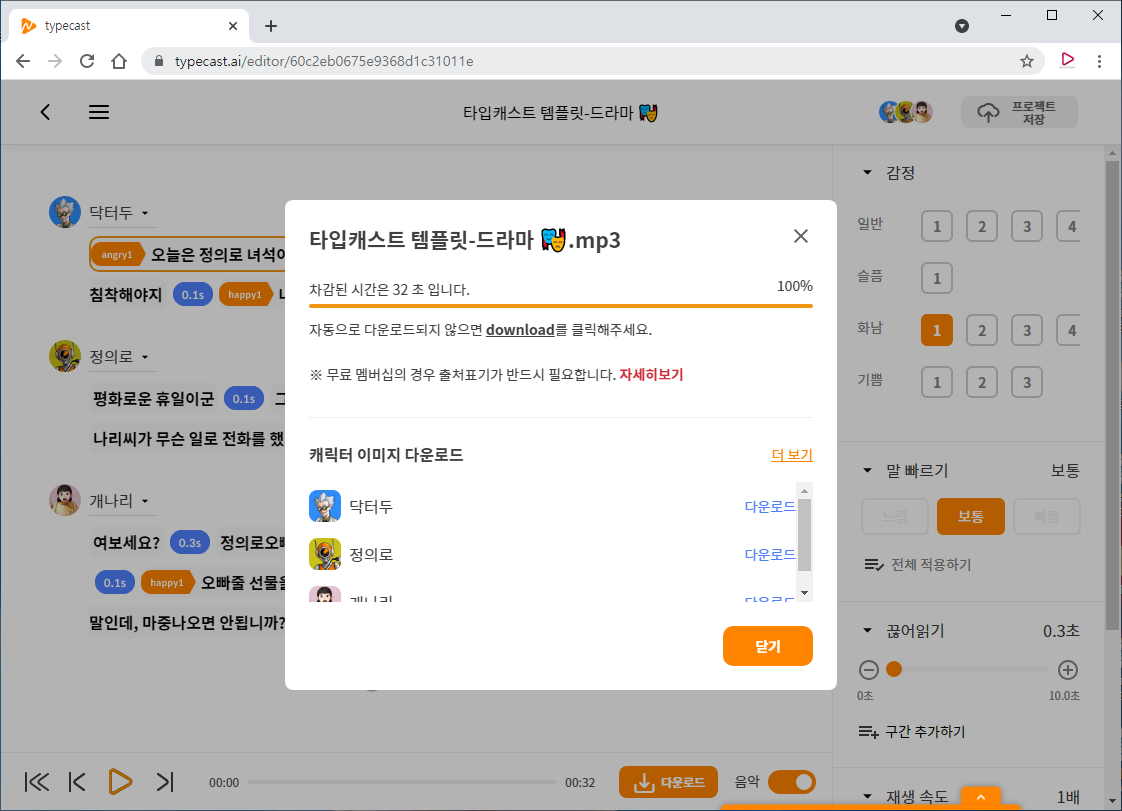
Task: Select 정의로 avatar in the dialog list
Action: point(325,555)
